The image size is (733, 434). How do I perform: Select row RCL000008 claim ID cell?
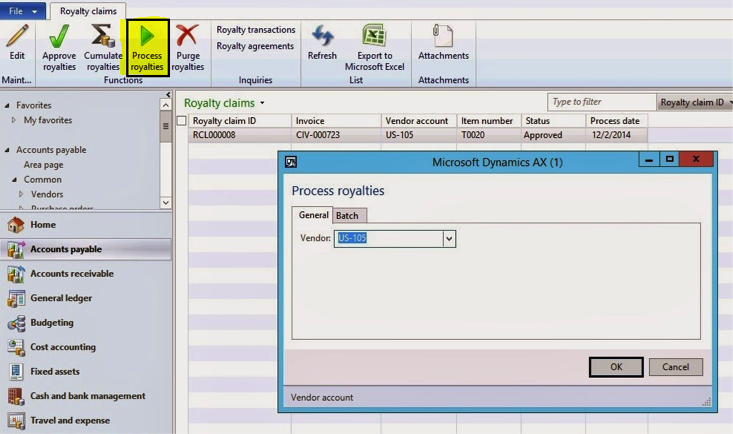(x=240, y=135)
